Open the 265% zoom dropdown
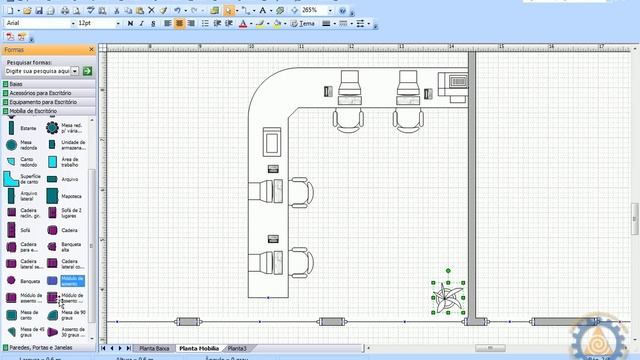 [330, 11]
